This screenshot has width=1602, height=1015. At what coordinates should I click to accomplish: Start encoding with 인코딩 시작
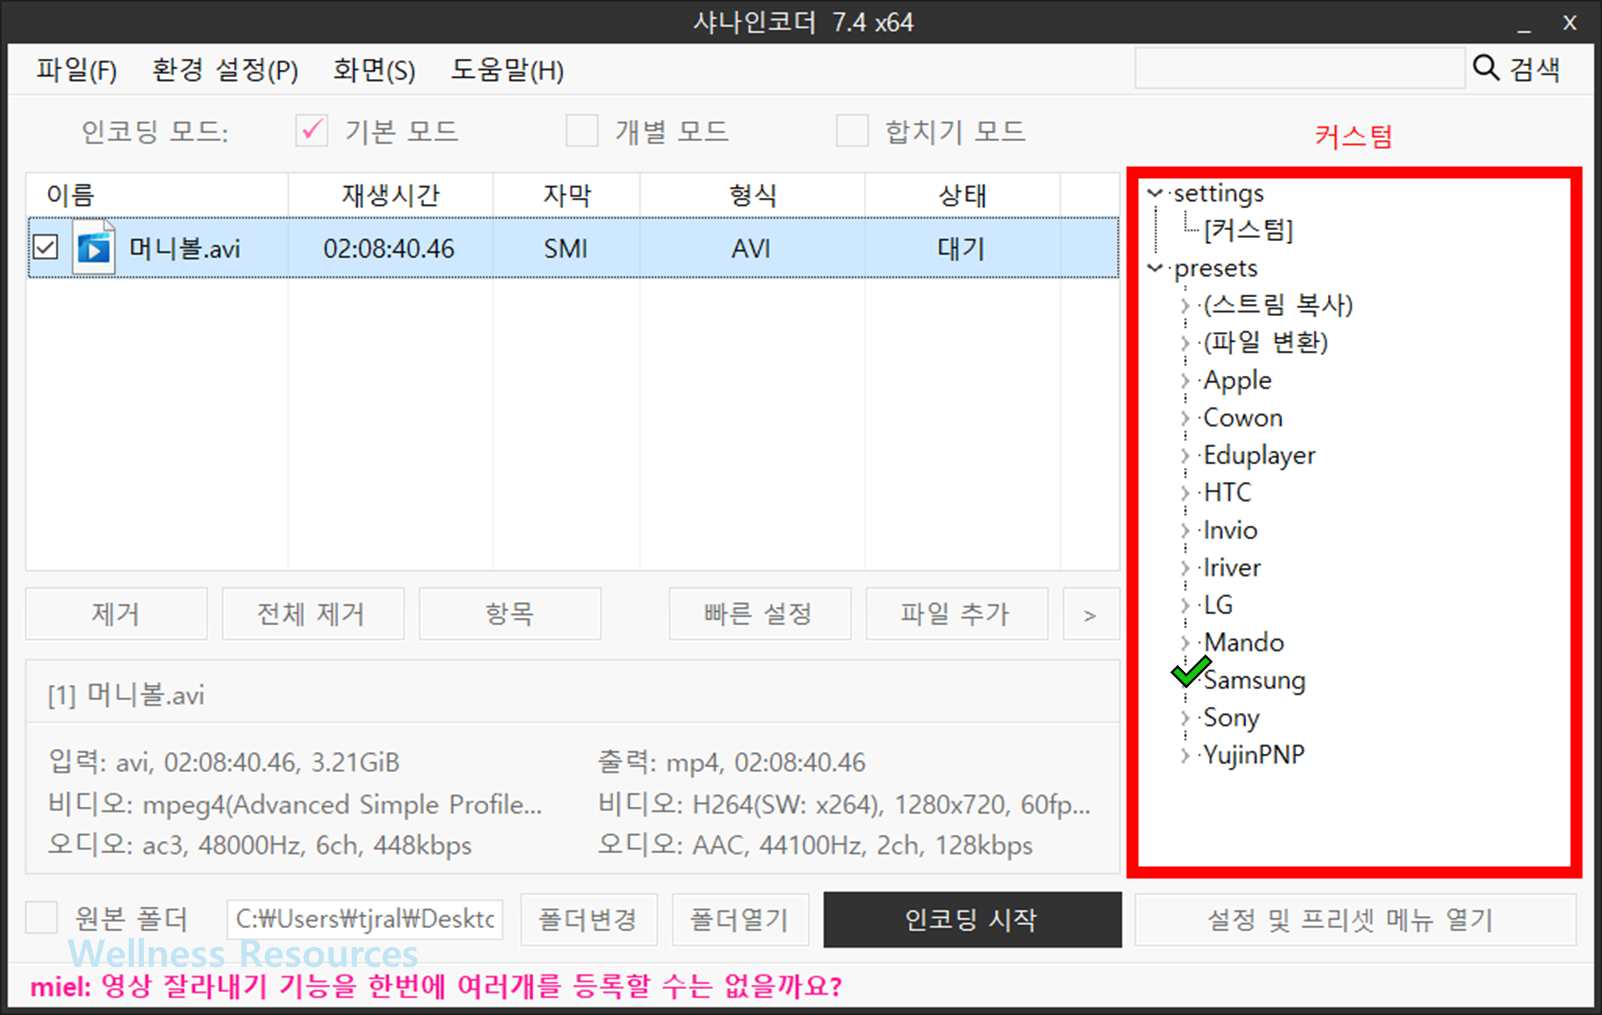(x=972, y=919)
